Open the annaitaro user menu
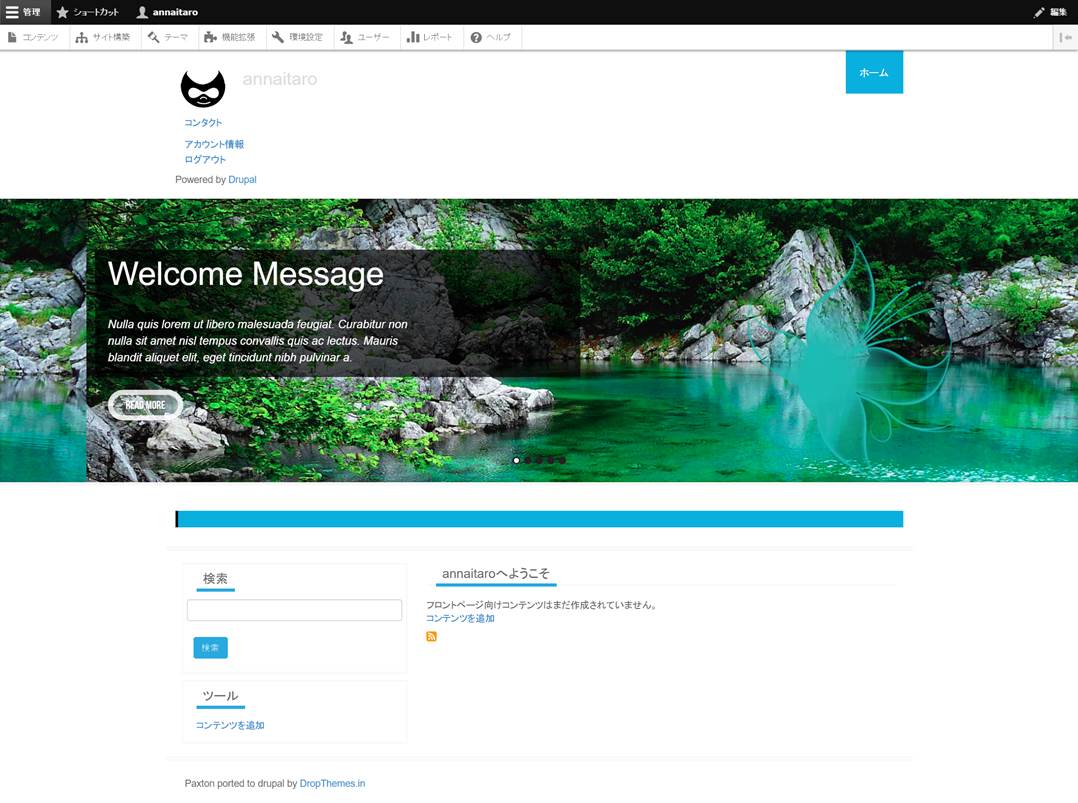 click(x=167, y=12)
